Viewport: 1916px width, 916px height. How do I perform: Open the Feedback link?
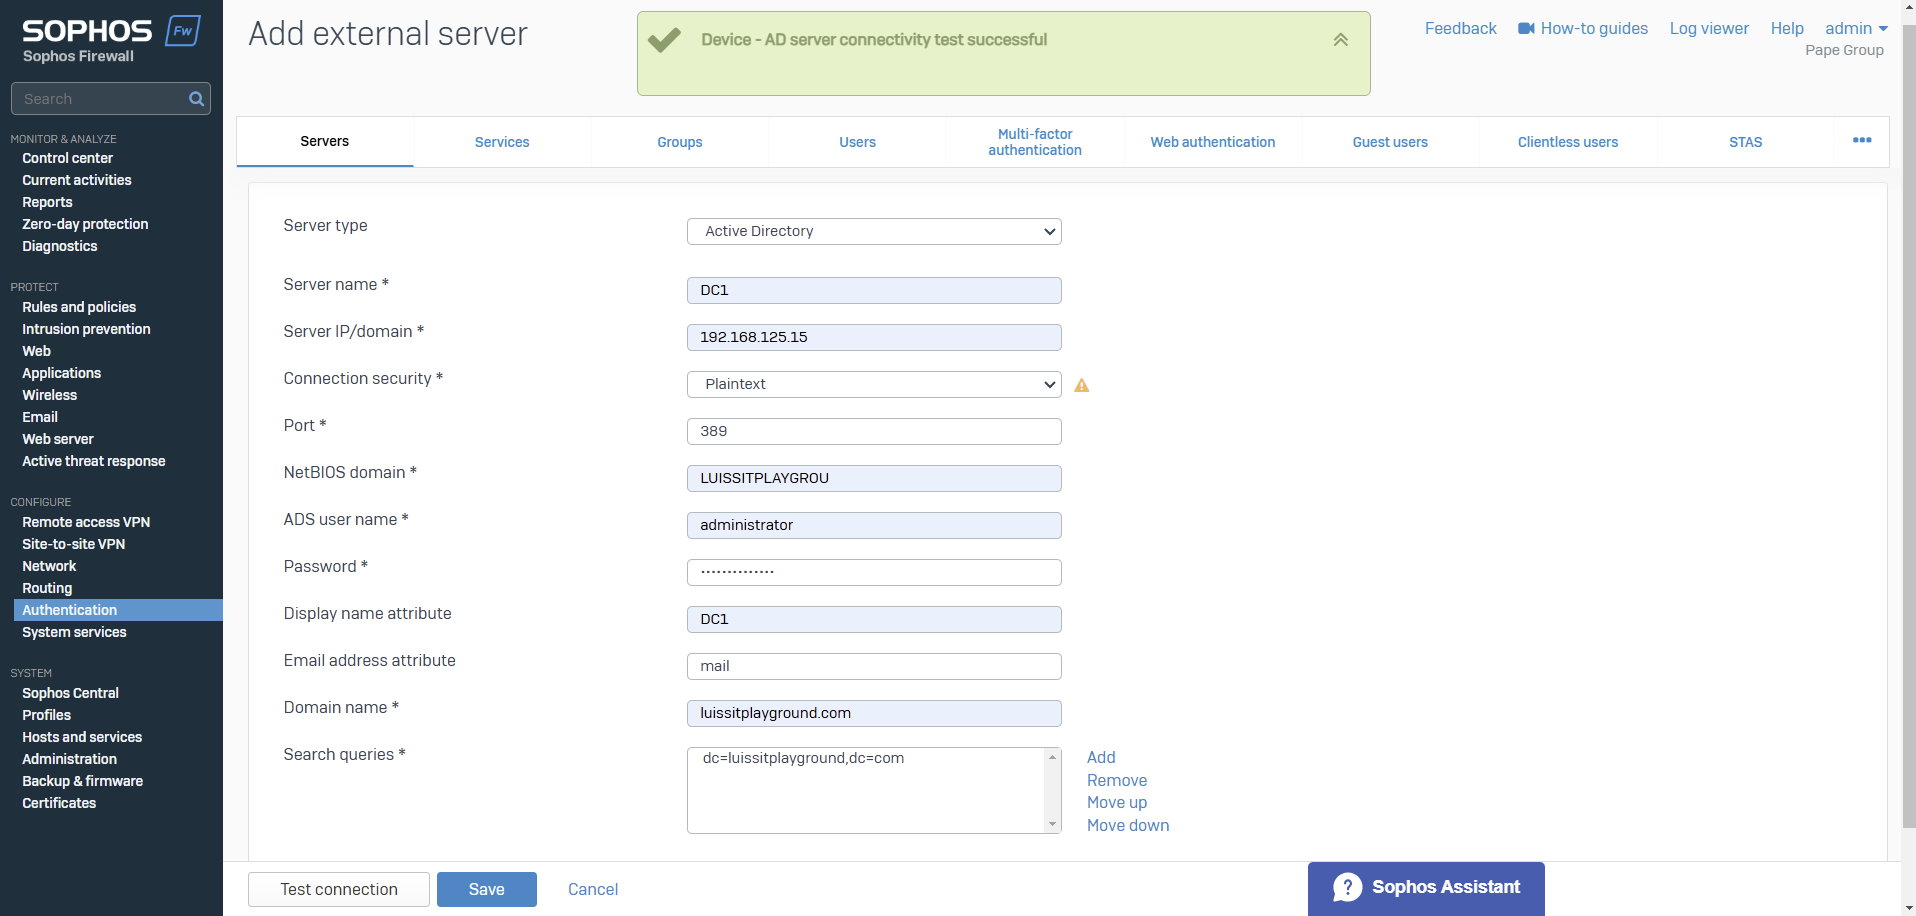(x=1460, y=29)
